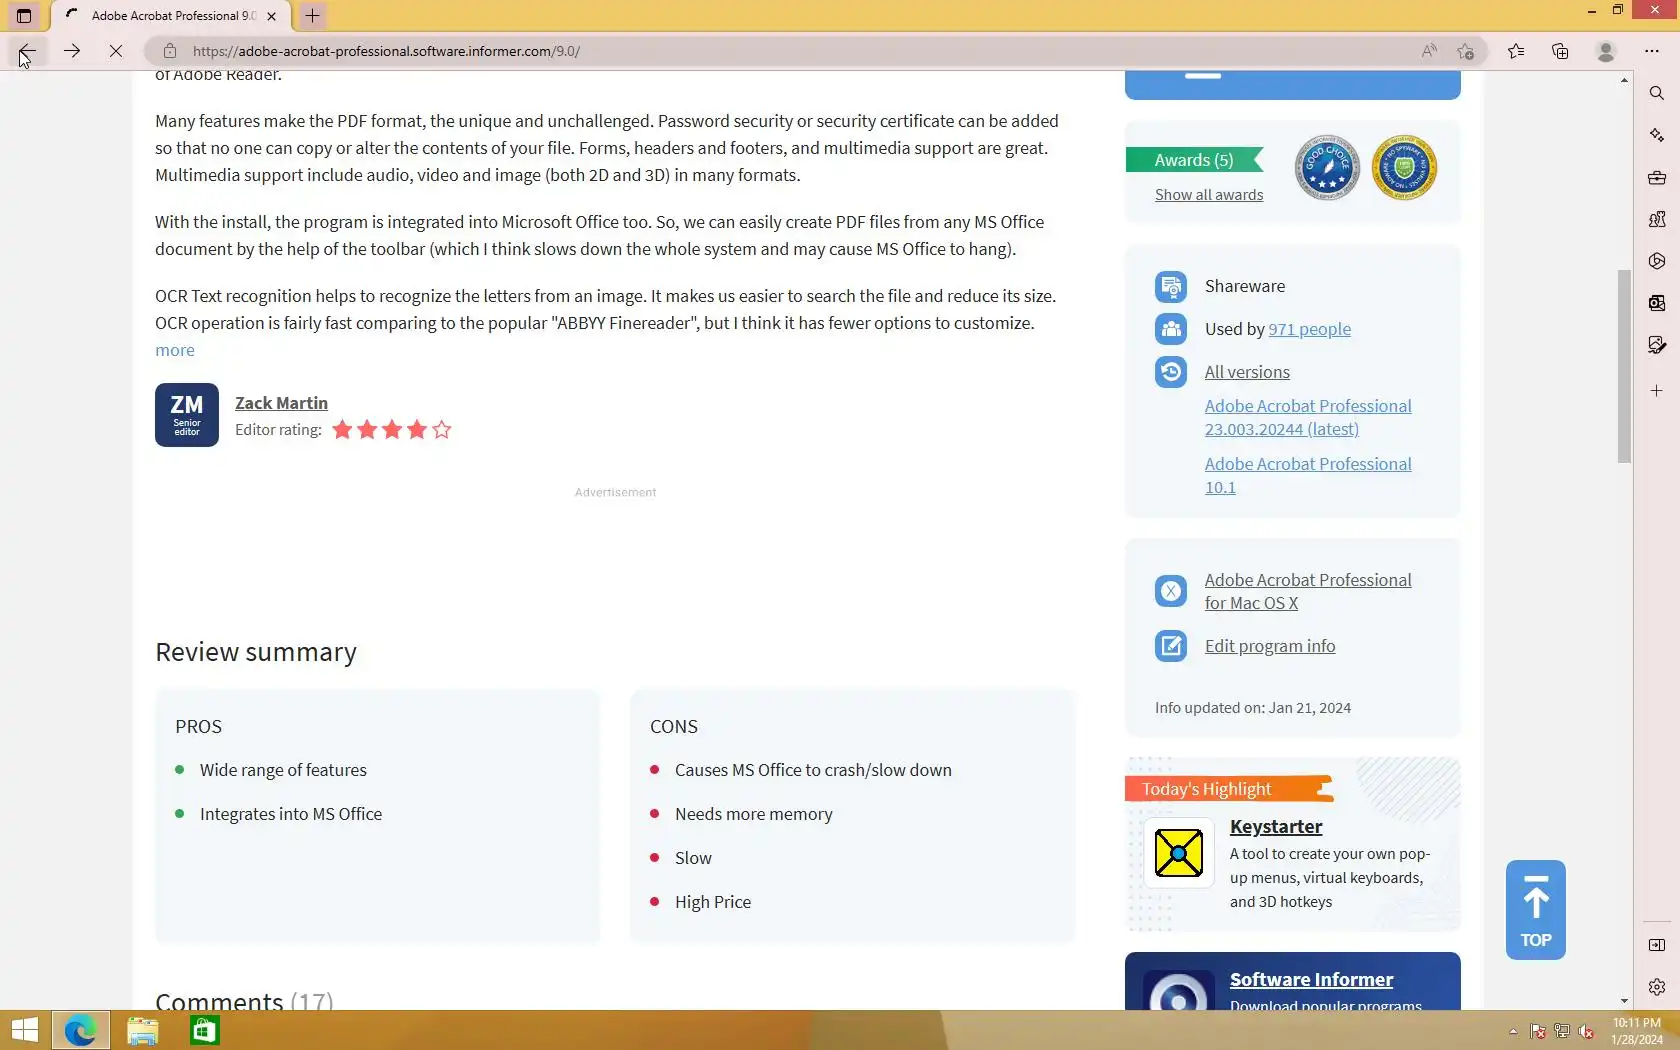
Task: Open sidebar search icon
Action: (1657, 93)
